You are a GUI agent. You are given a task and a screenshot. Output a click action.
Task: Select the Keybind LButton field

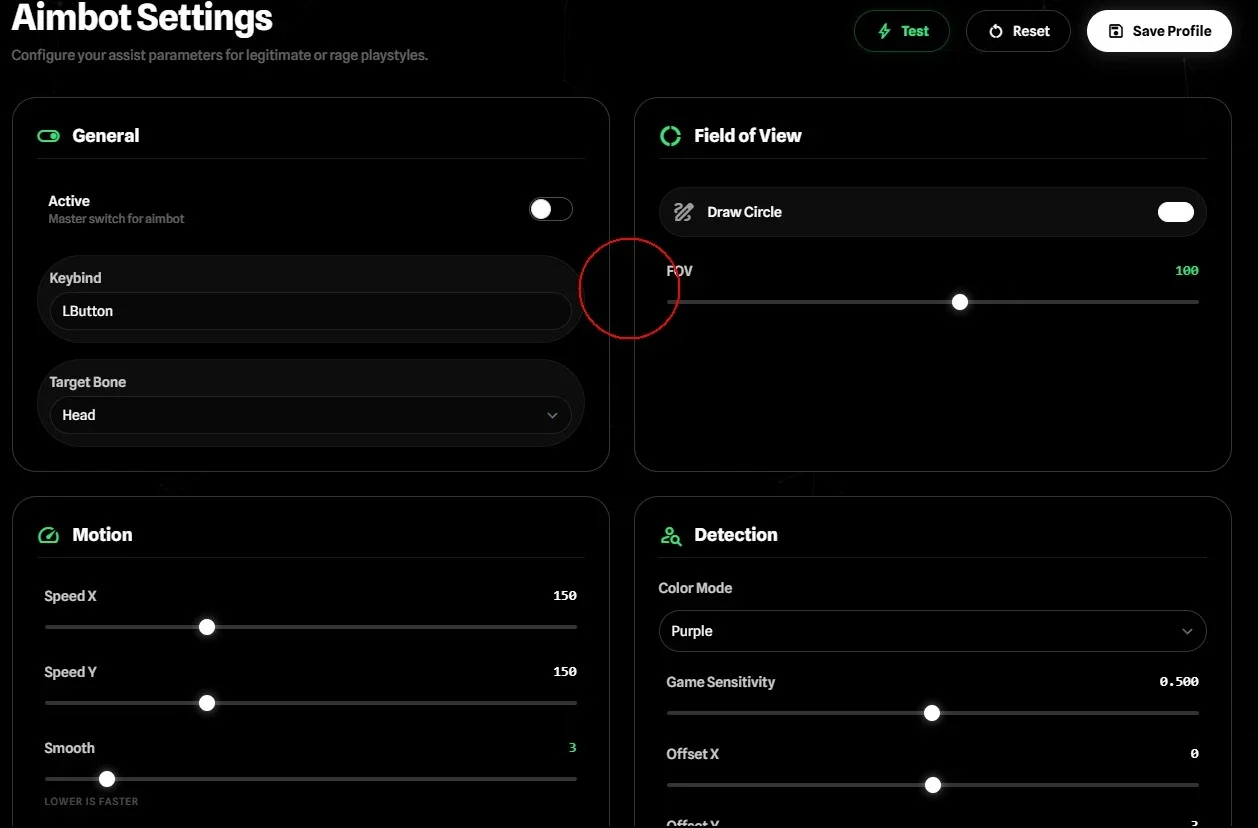pyautogui.click(x=311, y=311)
